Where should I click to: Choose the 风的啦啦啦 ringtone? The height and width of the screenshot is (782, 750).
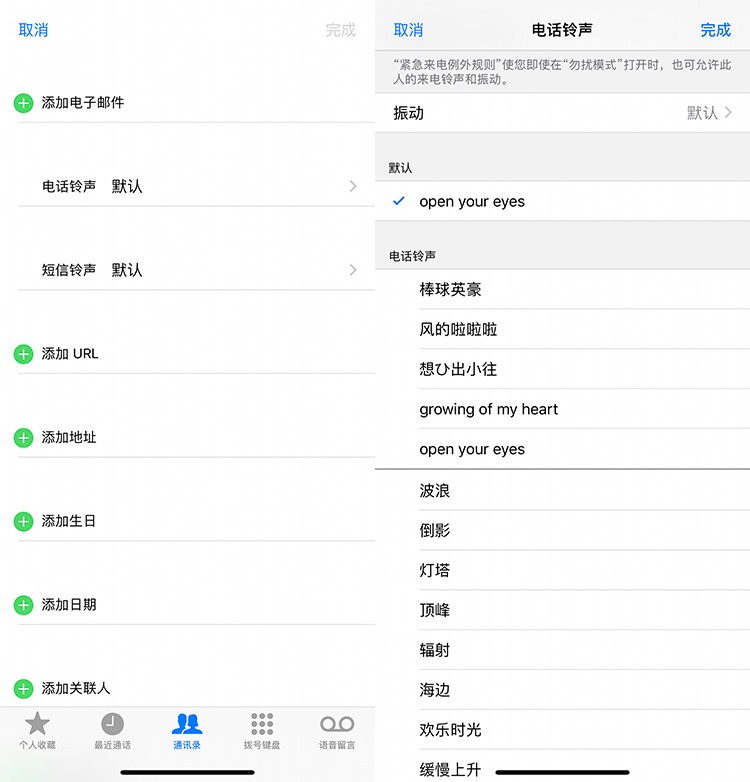(562, 329)
